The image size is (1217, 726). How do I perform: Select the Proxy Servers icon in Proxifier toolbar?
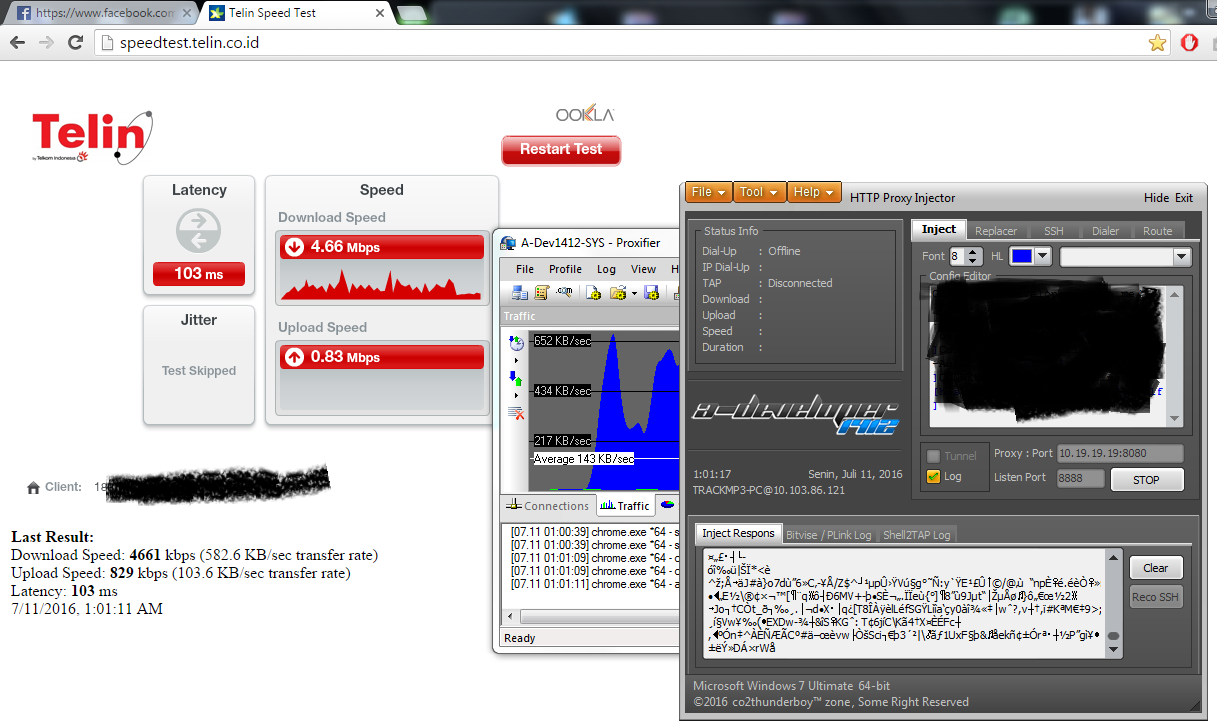coord(519,293)
